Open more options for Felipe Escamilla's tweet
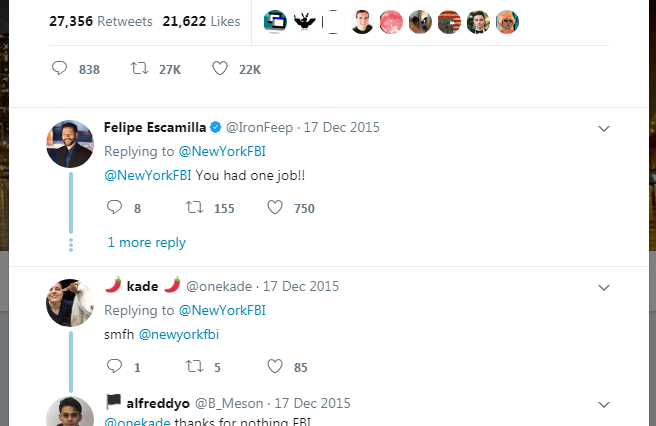The width and height of the screenshot is (656, 426). [x=603, y=128]
